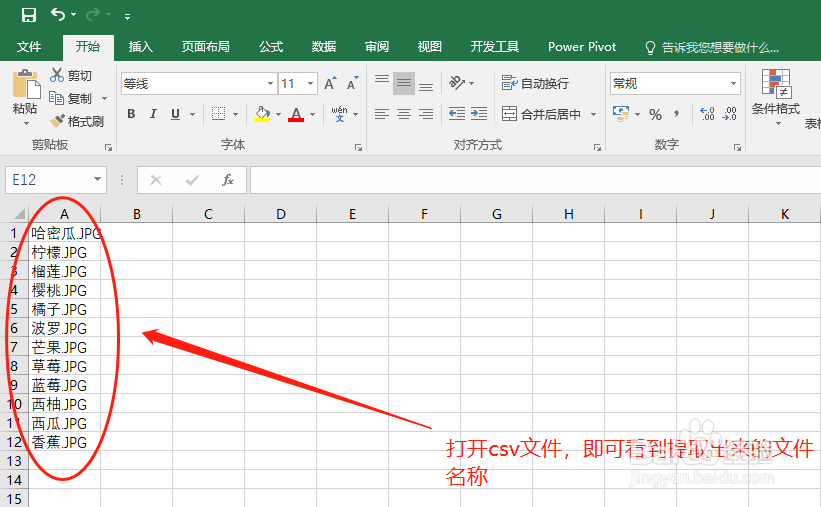Apply comma thousands separator style
Image resolution: width=821 pixels, height=507 pixels.
click(676, 114)
